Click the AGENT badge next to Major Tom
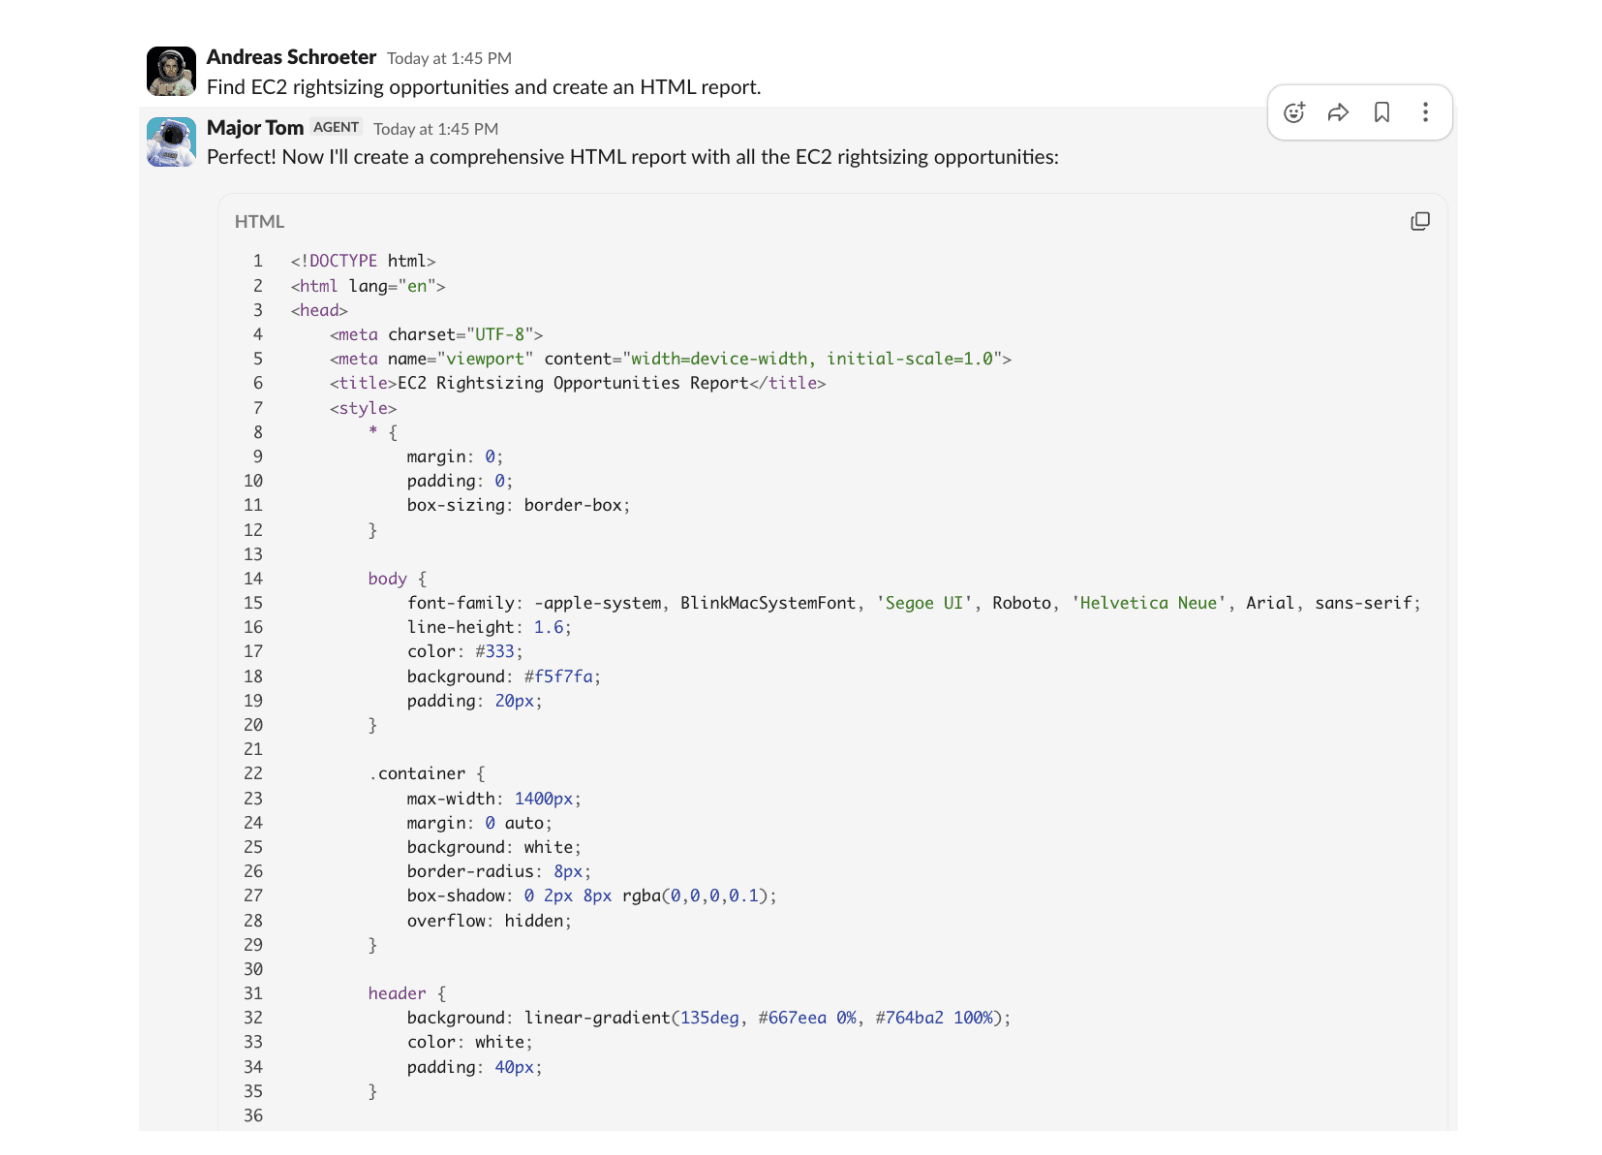 click(x=336, y=127)
